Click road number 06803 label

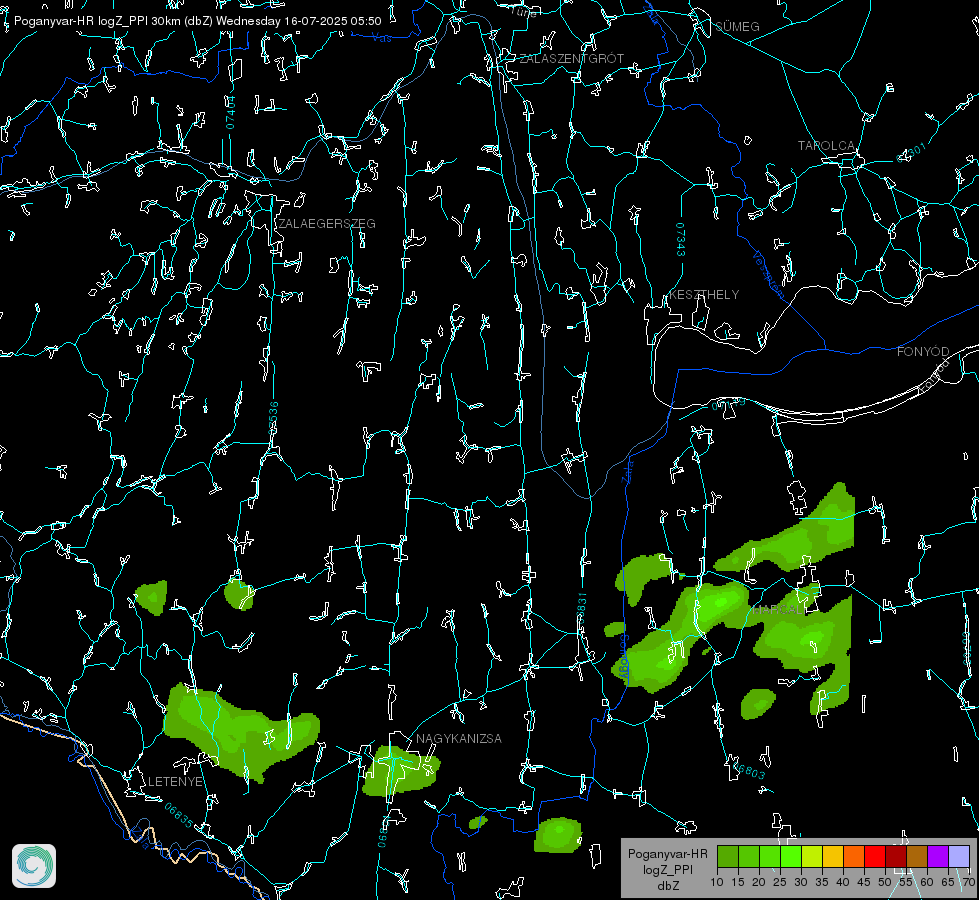(748, 771)
